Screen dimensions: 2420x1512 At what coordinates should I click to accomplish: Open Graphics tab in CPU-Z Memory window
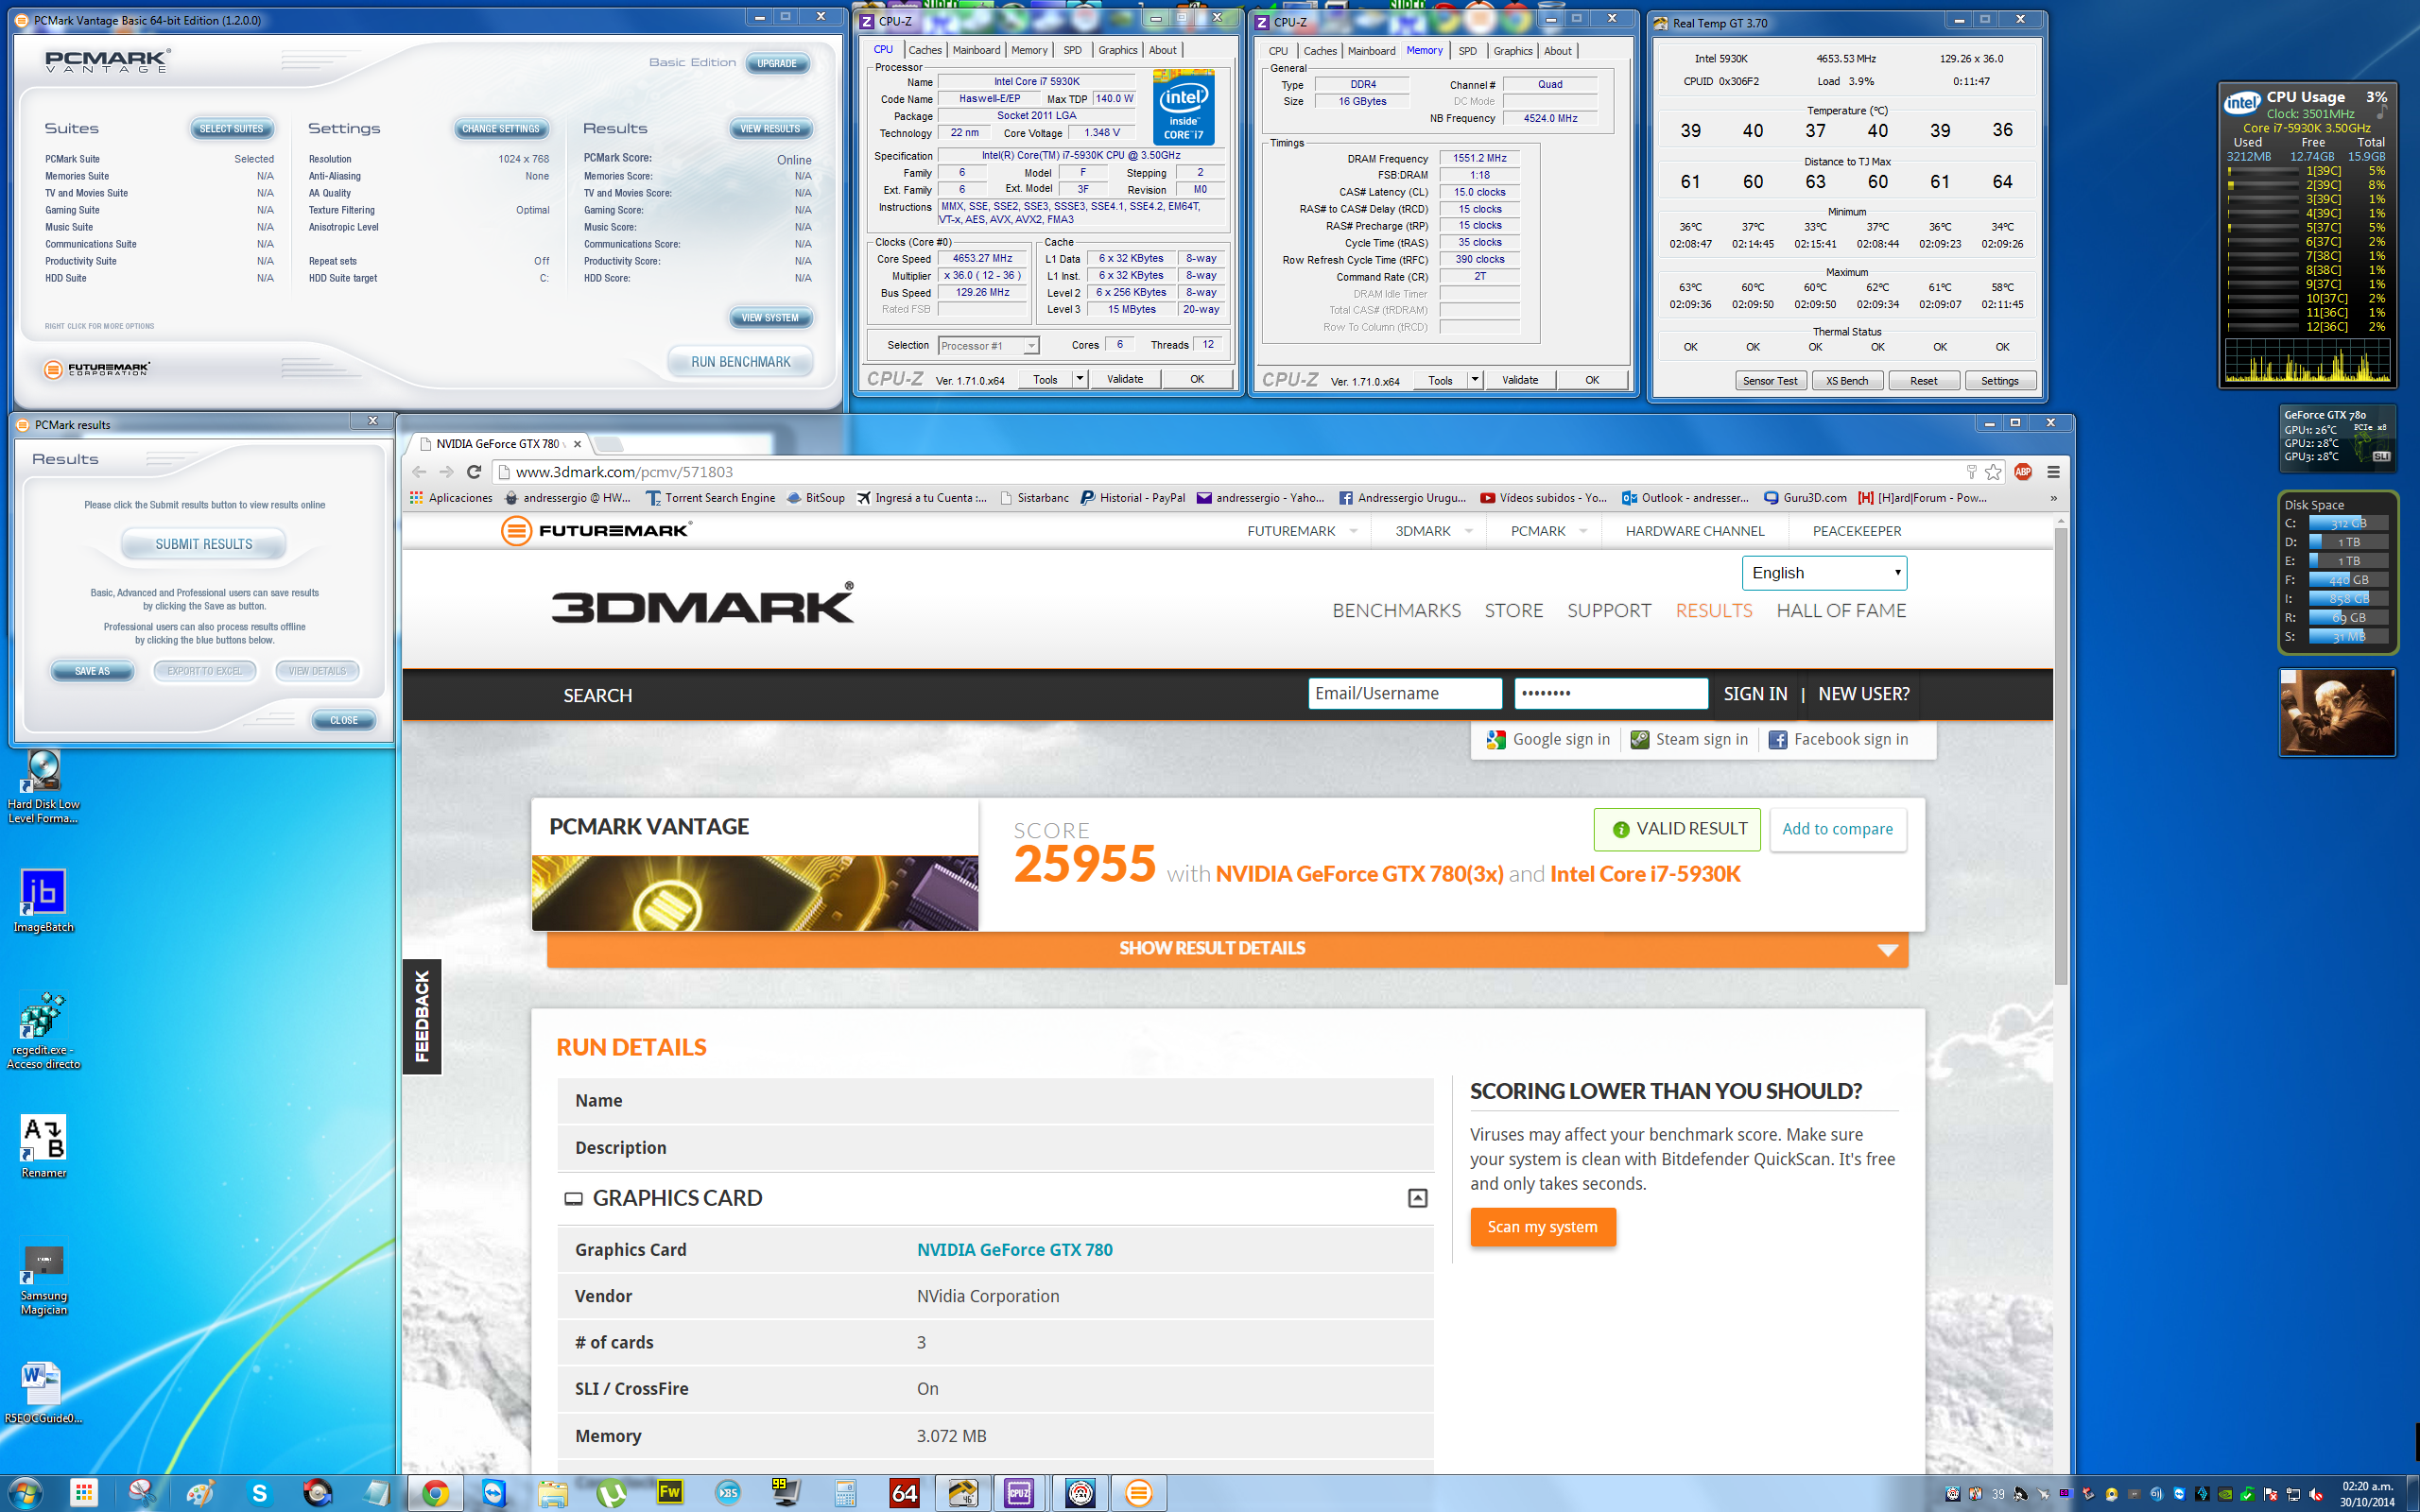tap(1512, 51)
